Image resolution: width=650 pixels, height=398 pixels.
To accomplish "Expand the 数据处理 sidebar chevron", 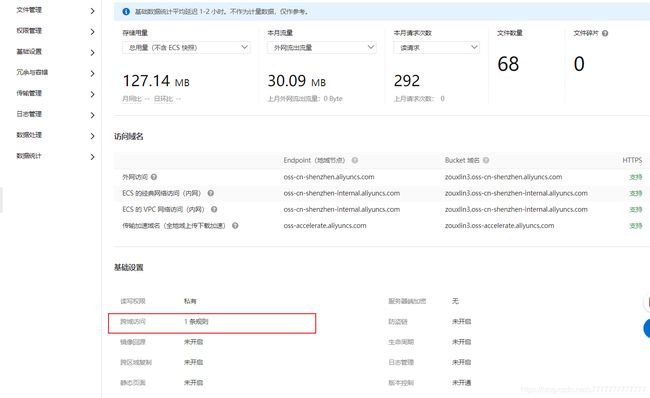I will pyautogui.click(x=92, y=136).
